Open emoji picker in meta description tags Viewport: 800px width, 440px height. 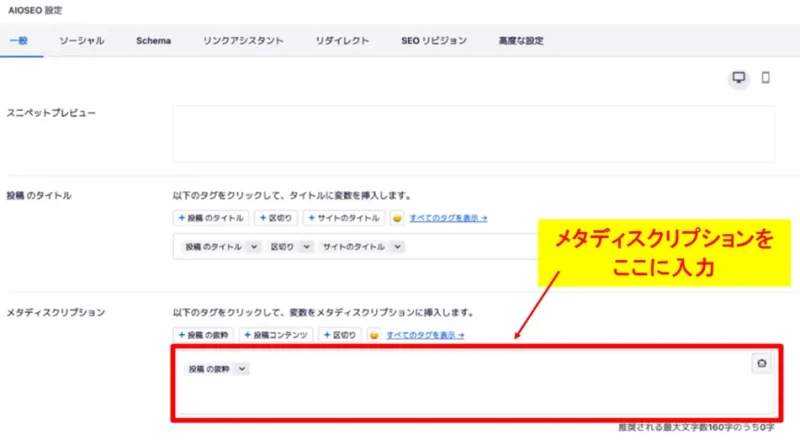tap(374, 335)
